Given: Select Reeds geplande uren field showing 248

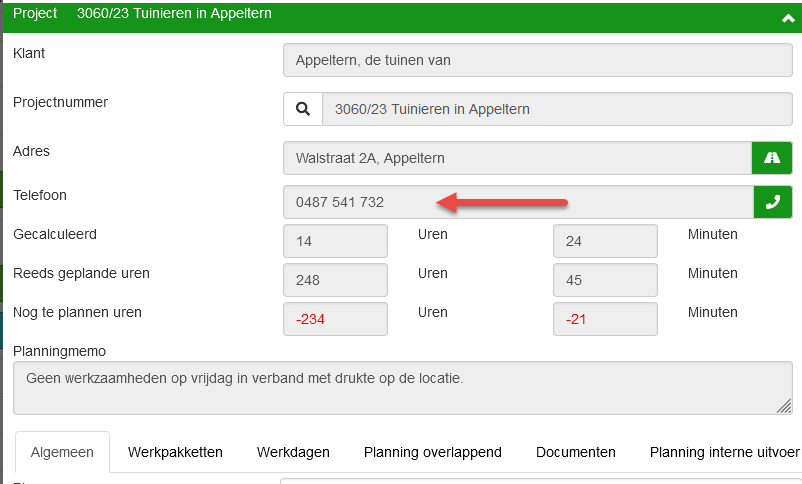Looking at the screenshot, I should coord(335,280).
